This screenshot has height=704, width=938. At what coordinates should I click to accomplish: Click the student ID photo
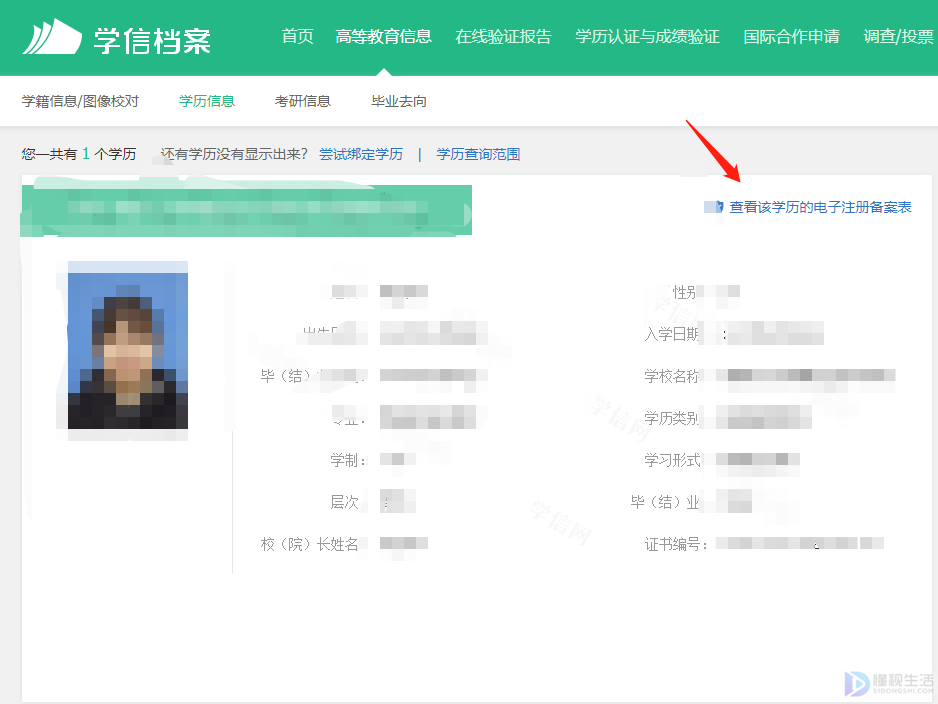tap(128, 345)
